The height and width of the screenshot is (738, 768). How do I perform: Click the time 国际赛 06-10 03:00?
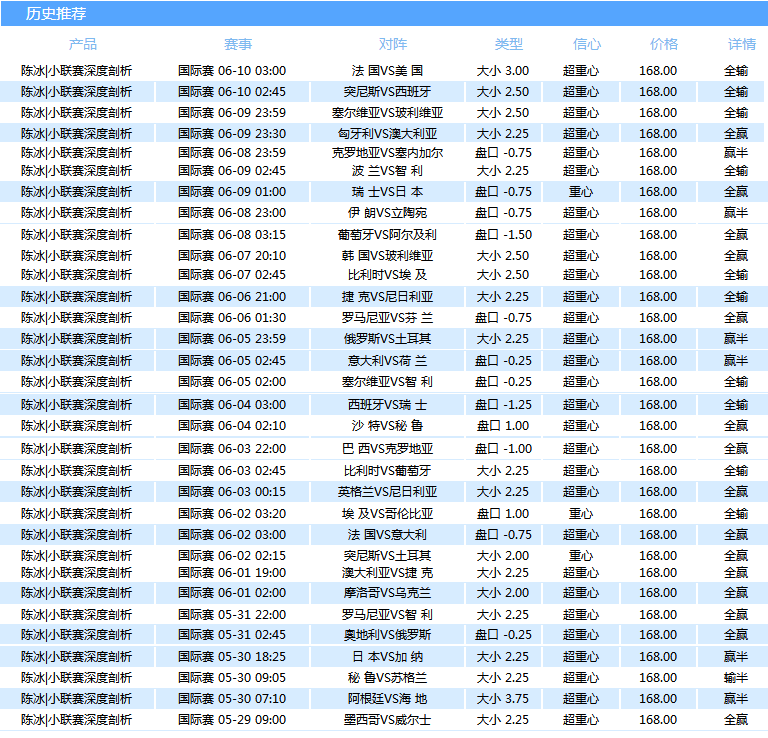(x=232, y=71)
